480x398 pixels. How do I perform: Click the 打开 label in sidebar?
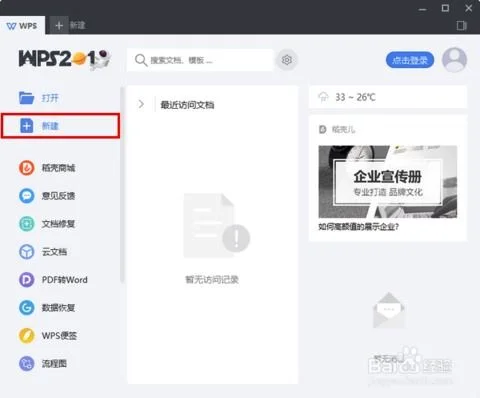50,98
